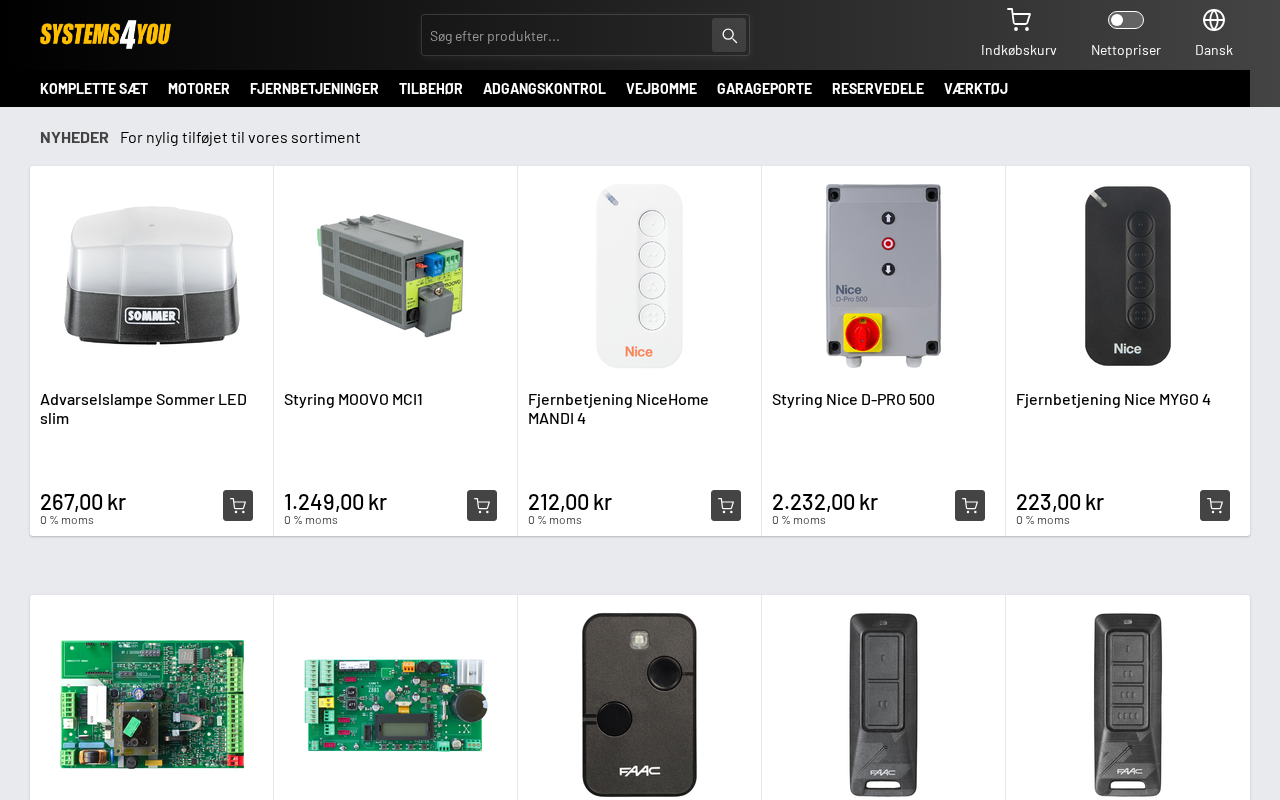1280x800 pixels.
Task: View the Sommer LED warning lamp image
Action: [152, 275]
